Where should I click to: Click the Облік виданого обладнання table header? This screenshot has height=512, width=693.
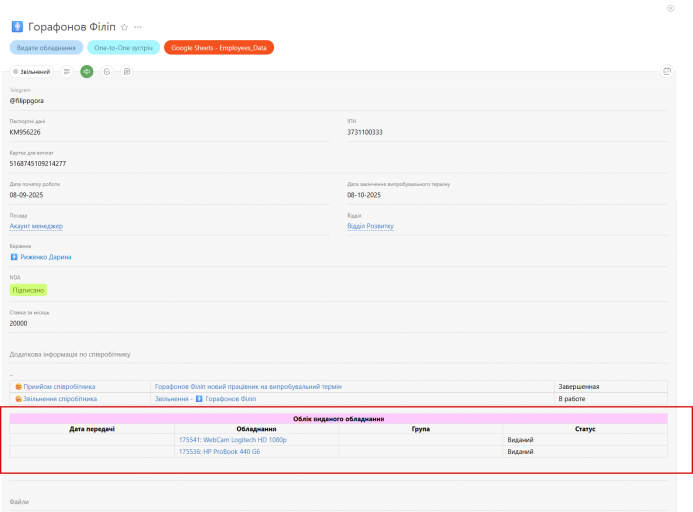tap(339, 418)
